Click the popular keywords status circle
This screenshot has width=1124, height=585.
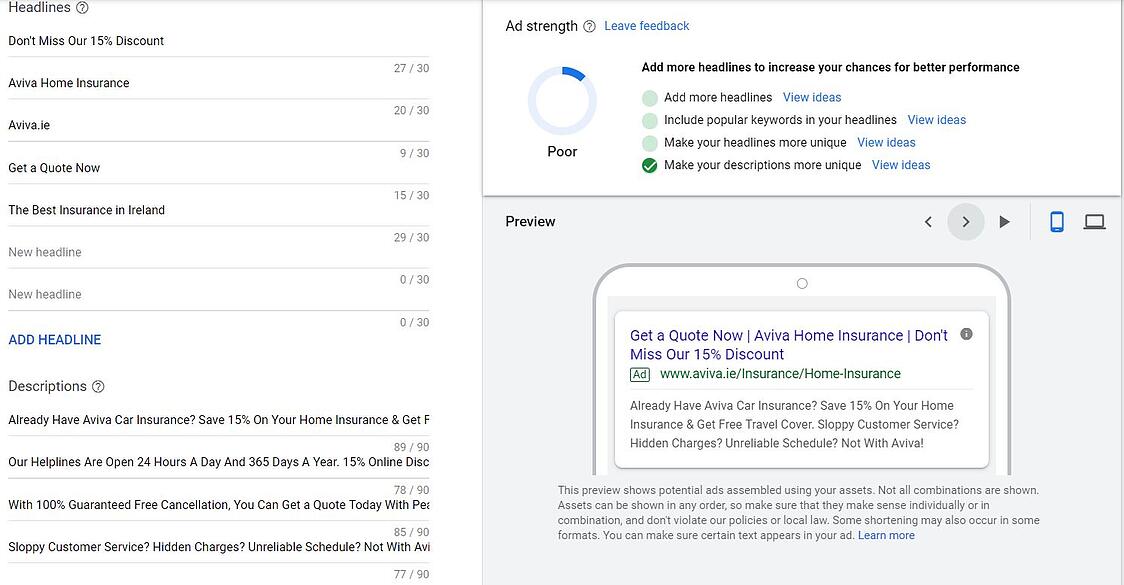[x=650, y=120]
